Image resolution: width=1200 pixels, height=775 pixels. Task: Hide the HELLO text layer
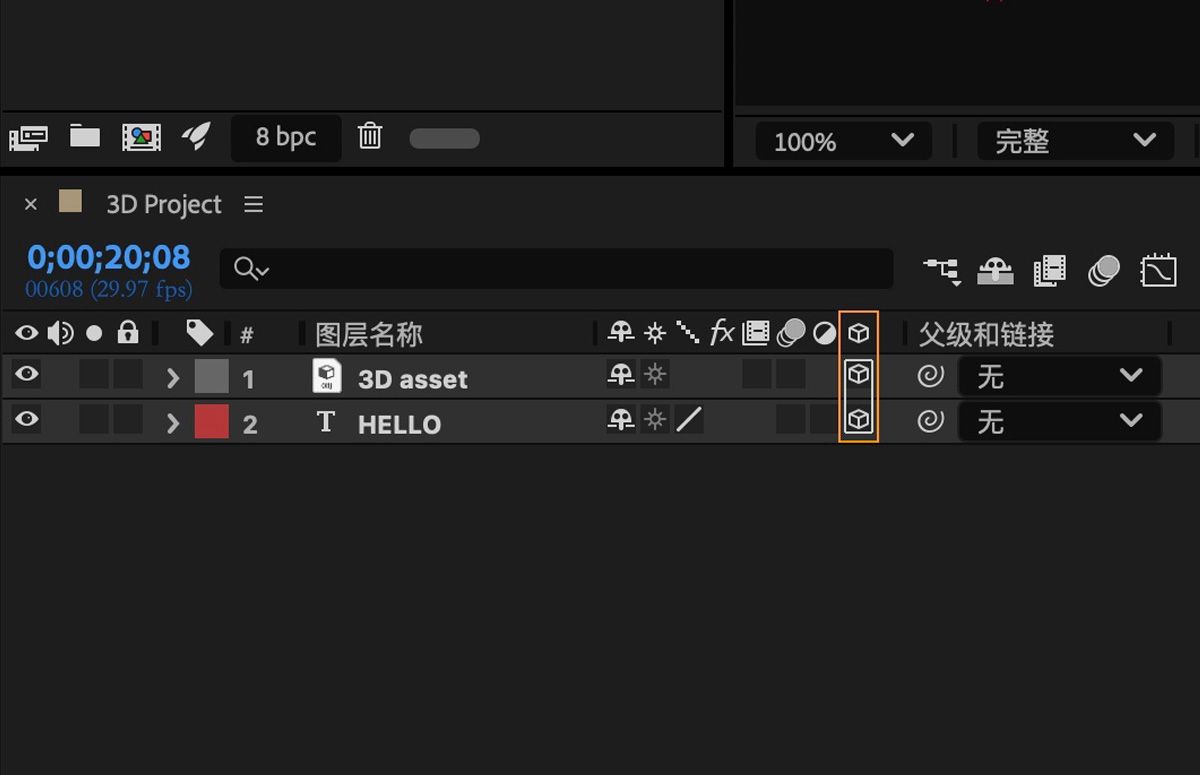pos(26,420)
